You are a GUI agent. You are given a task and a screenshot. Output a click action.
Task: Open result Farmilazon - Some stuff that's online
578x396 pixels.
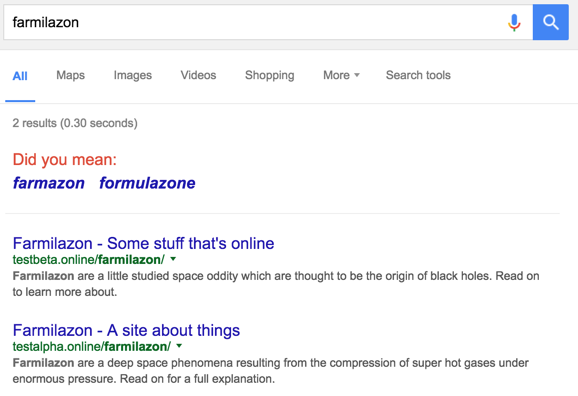pos(143,243)
